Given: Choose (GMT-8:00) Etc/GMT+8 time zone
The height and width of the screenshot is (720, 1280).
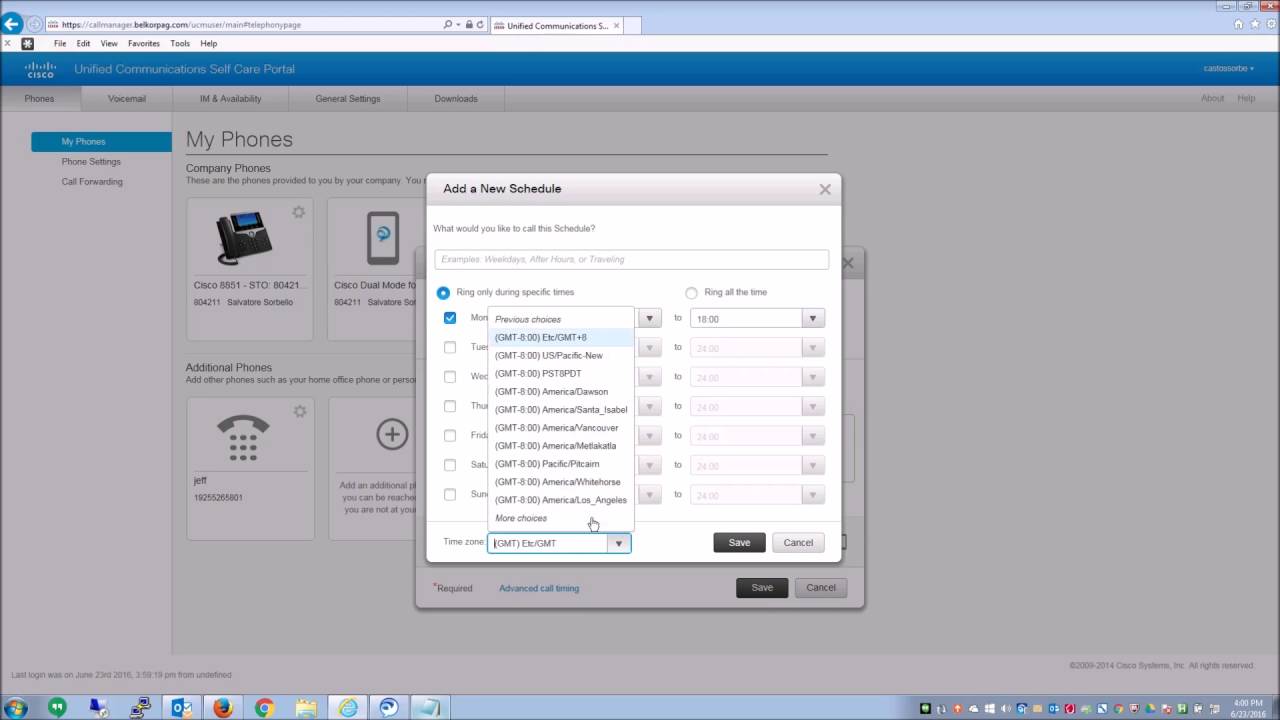Looking at the screenshot, I should coord(560,338).
